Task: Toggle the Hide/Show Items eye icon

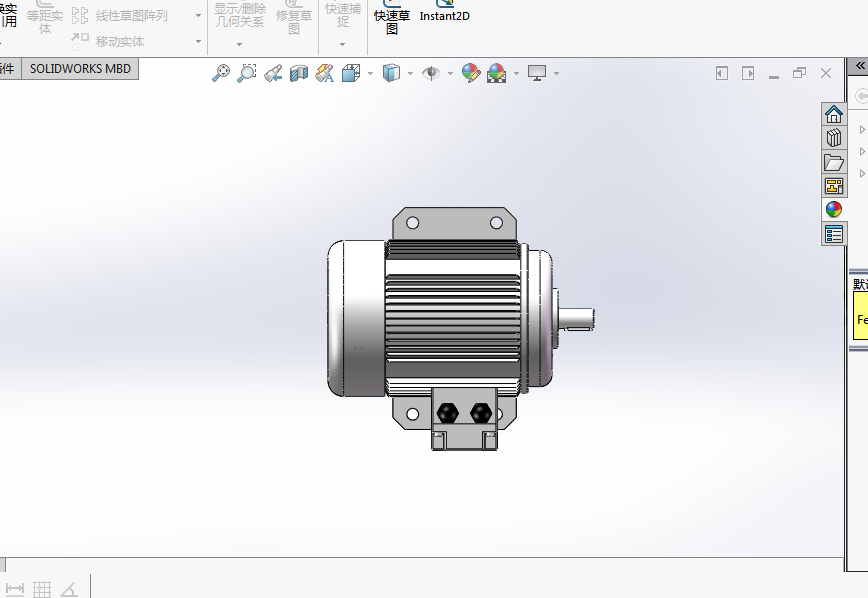Action: pos(431,73)
